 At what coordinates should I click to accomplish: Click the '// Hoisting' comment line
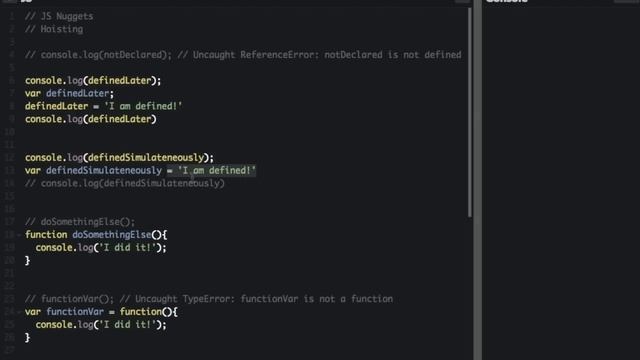(x=54, y=29)
